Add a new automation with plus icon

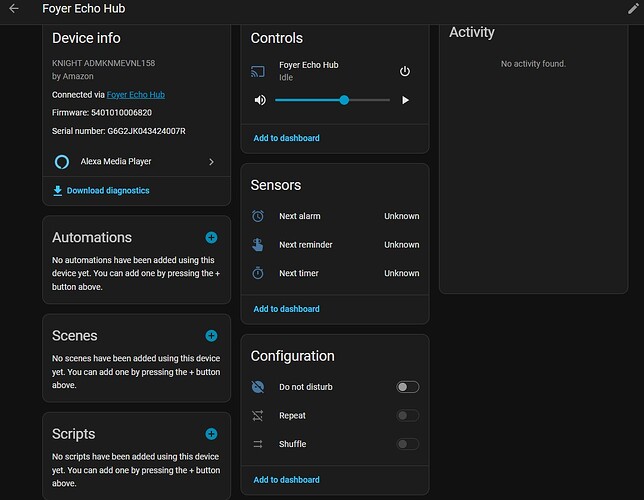[211, 237]
